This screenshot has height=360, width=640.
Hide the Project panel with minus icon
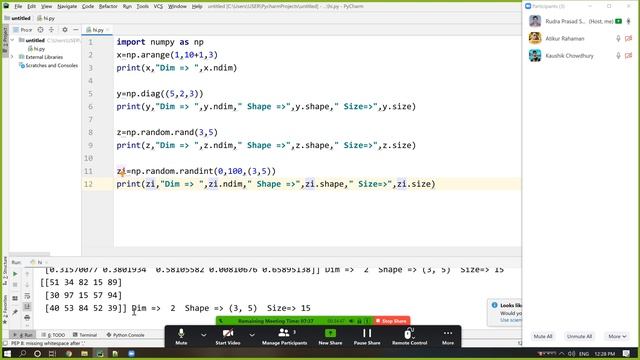coord(76,30)
